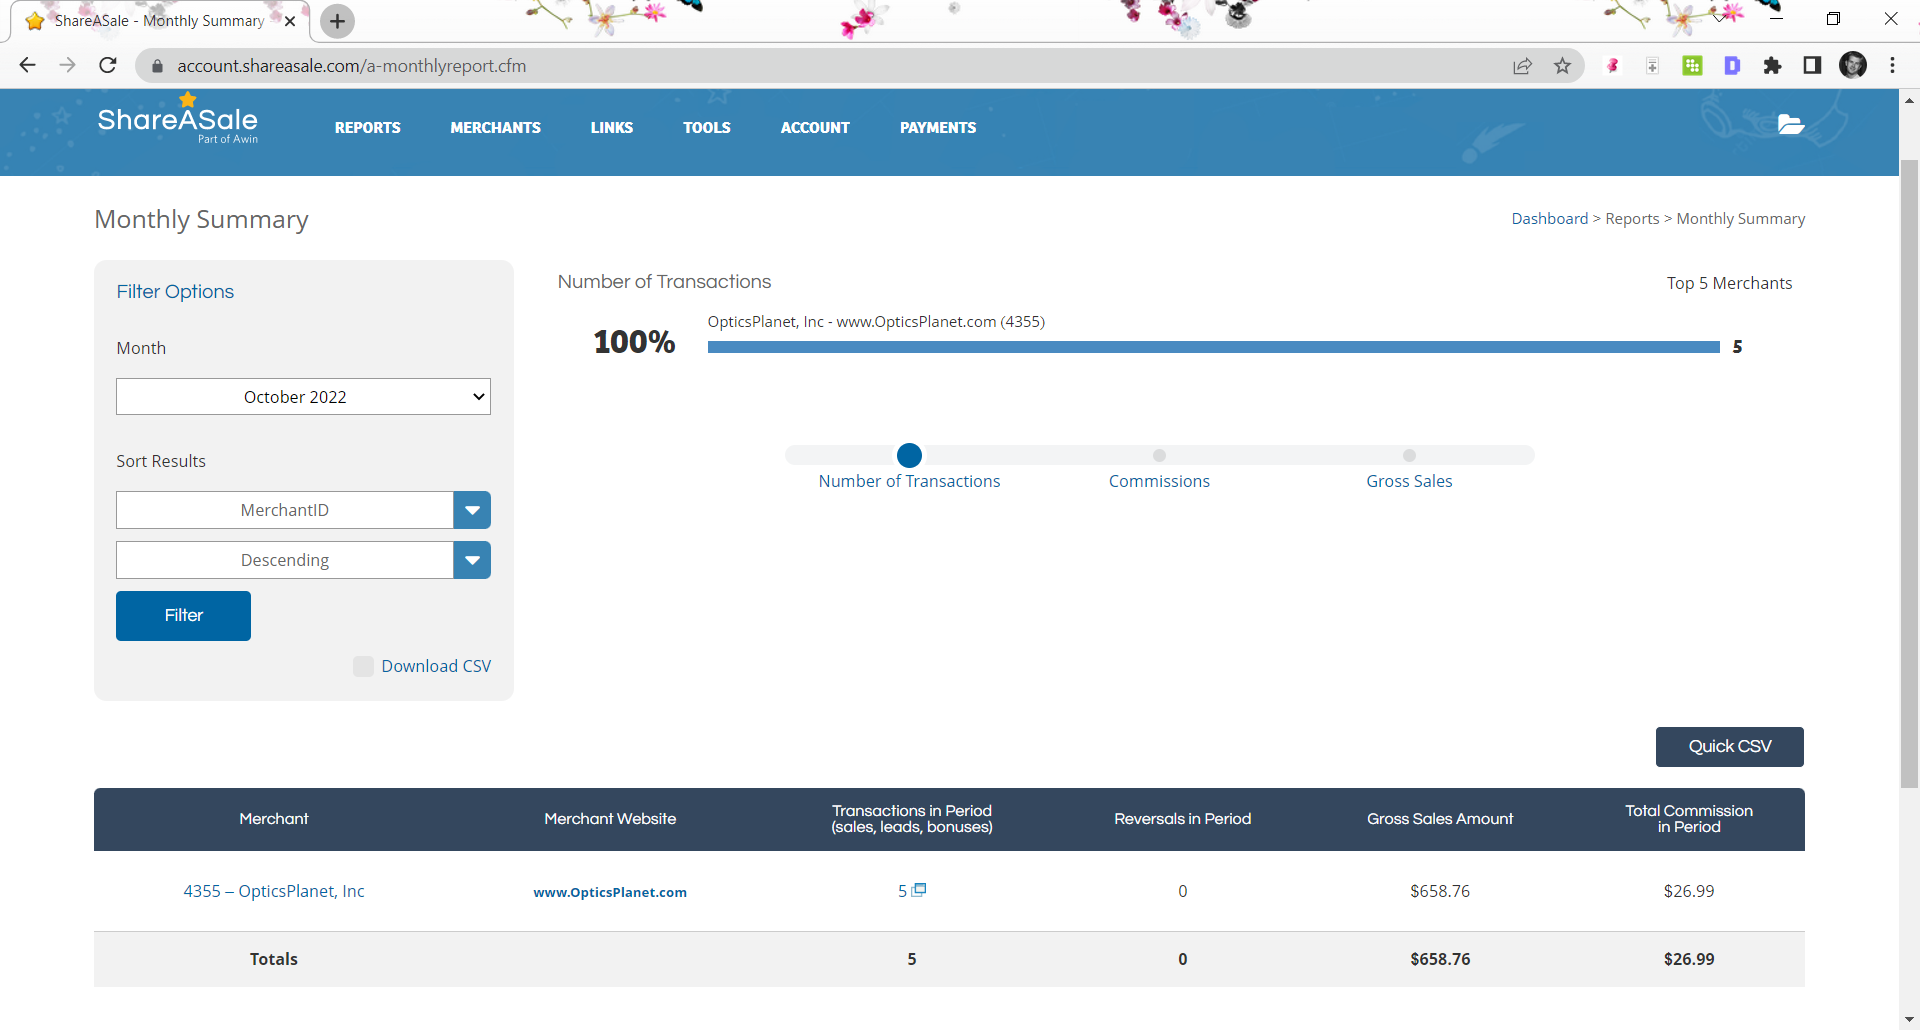Open the PAYMENTS menu
The width and height of the screenshot is (1920, 1030).
(x=937, y=128)
